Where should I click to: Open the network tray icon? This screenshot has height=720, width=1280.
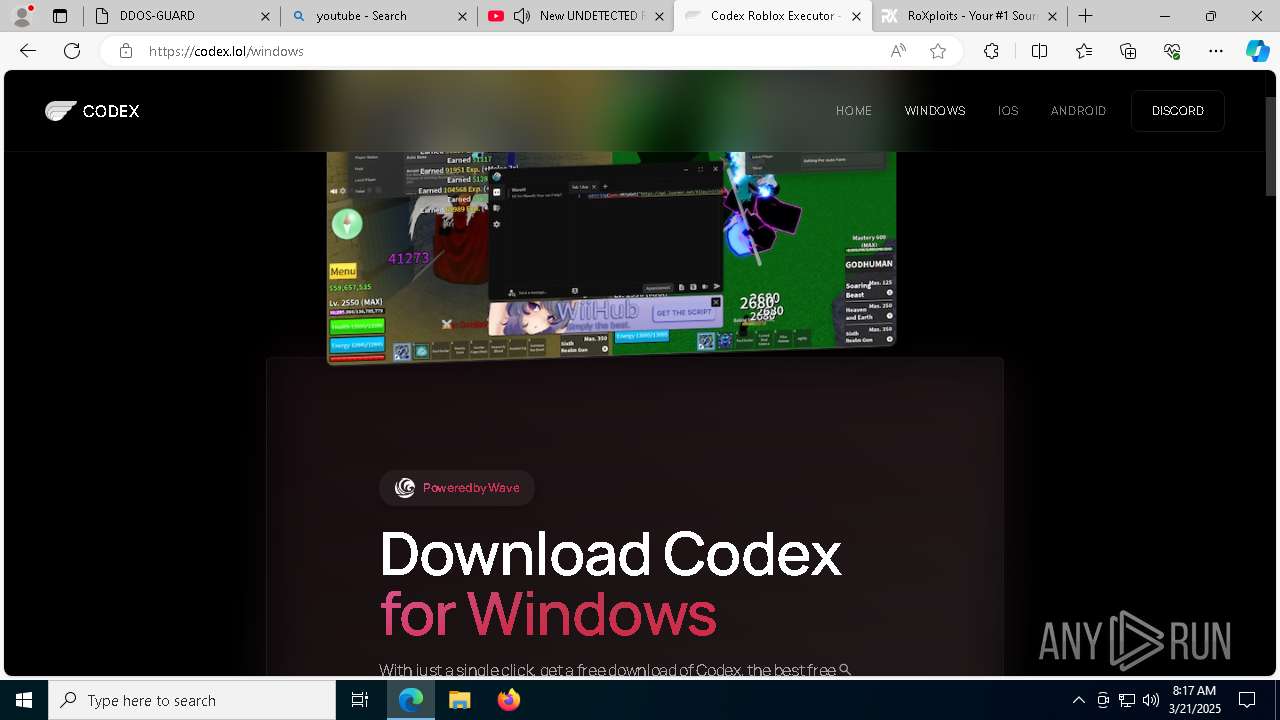(1127, 700)
